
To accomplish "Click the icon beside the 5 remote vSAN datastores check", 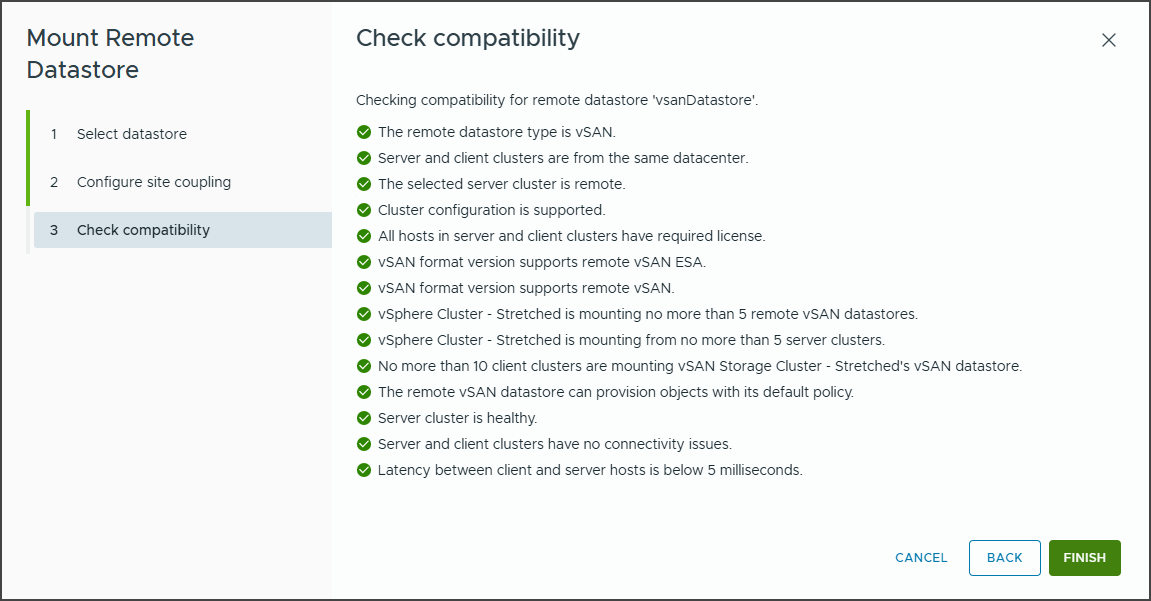I will click(363, 313).
